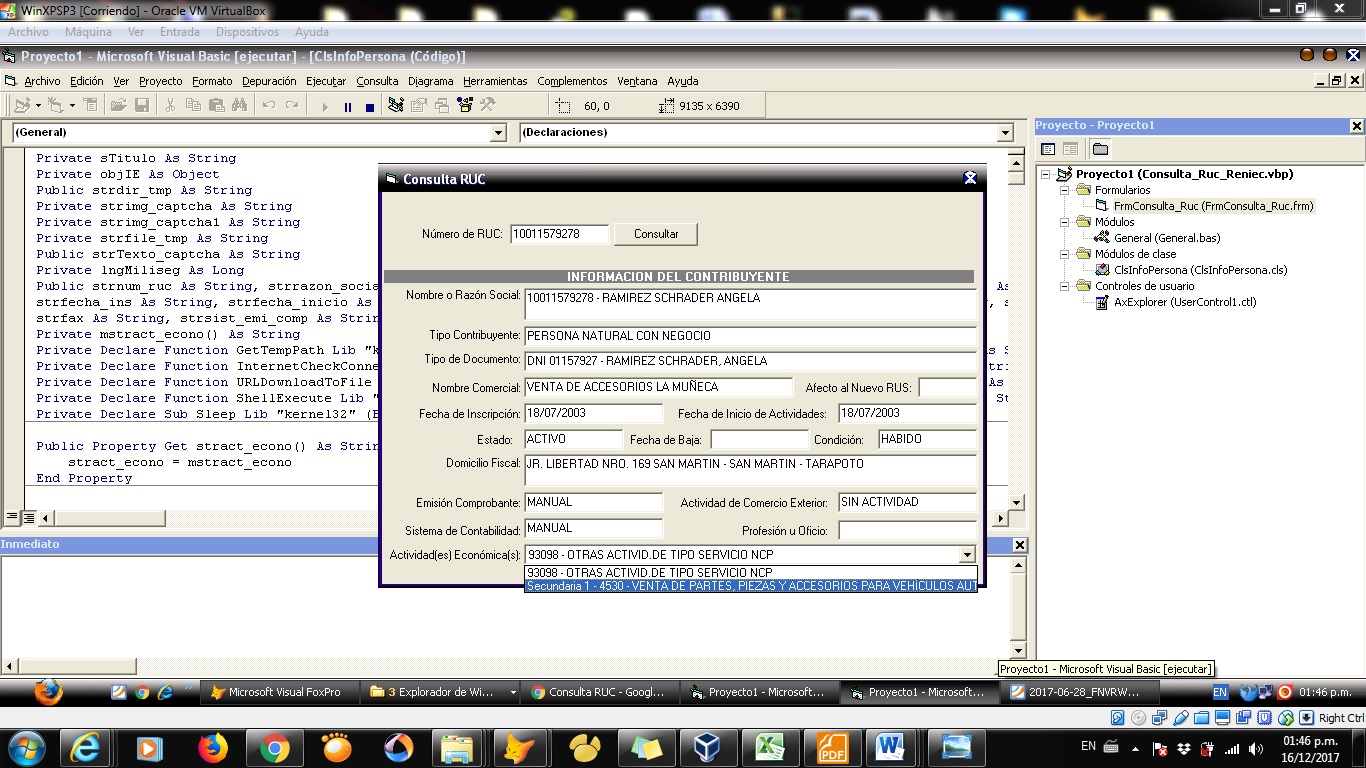Close the Inmediato window pane
Viewport: 1366px width, 768px height.
pyautogui.click(x=1020, y=545)
